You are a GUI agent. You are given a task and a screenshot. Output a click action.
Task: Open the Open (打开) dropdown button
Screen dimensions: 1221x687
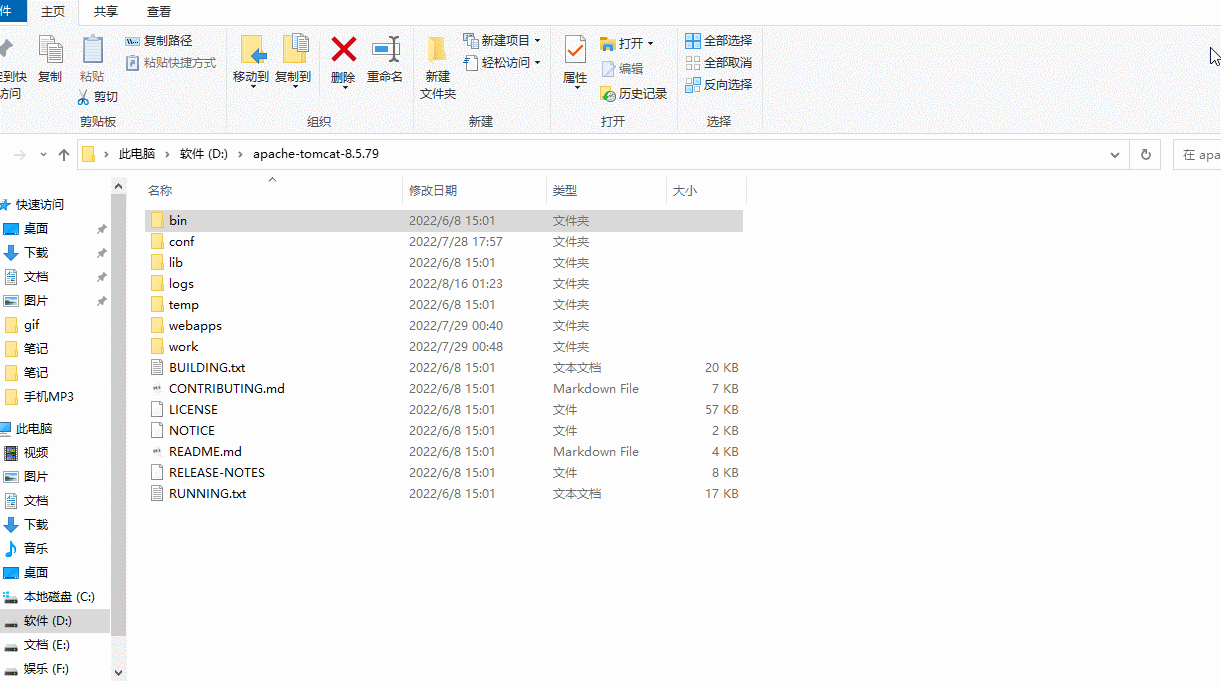tap(627, 44)
